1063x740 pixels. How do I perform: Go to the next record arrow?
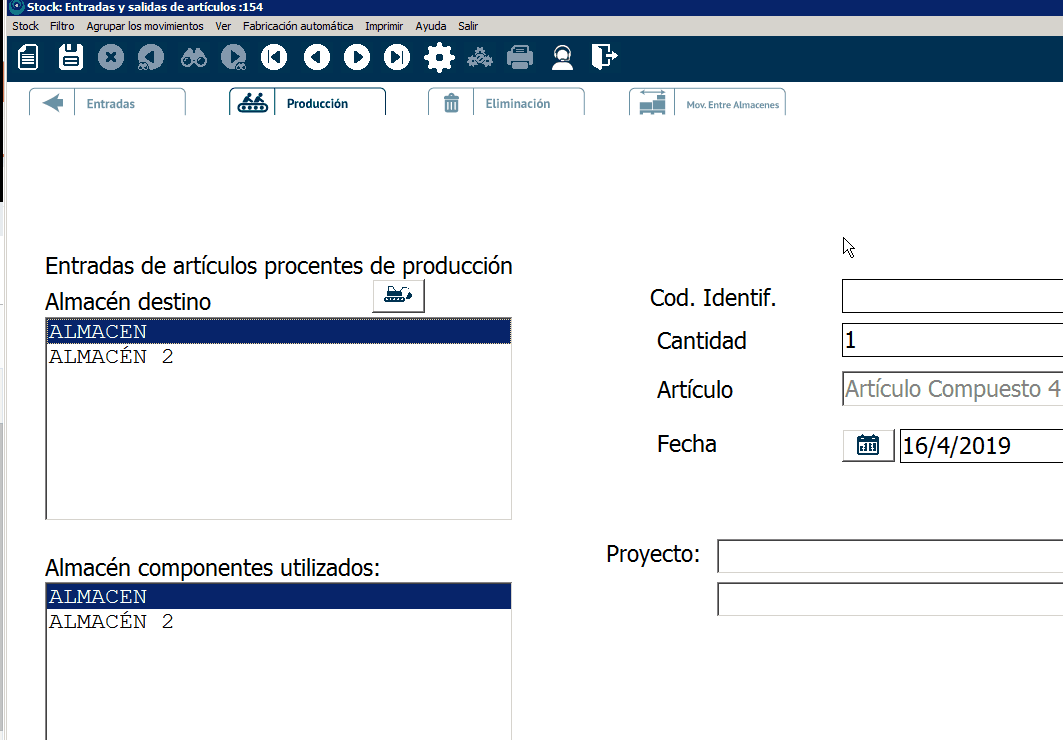point(357,57)
